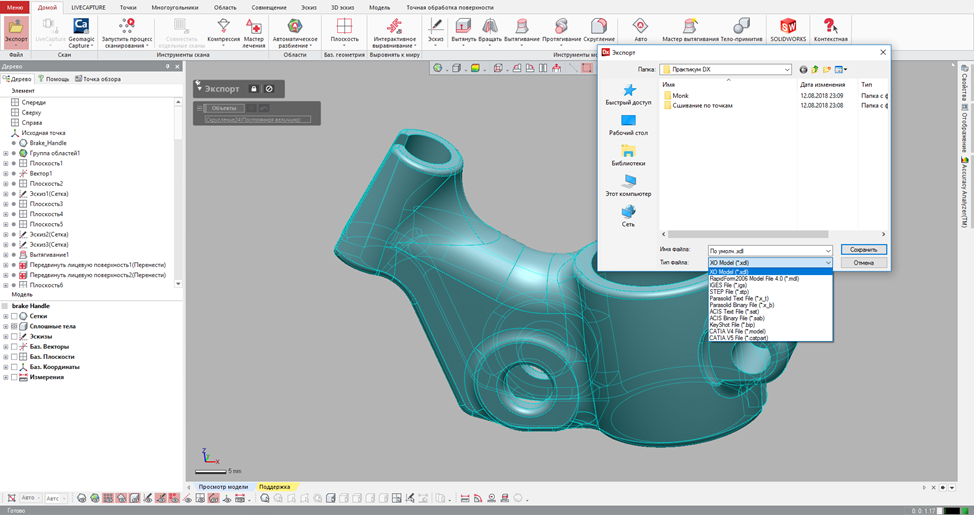
Task: Select the Эскиз tool
Action: point(436,30)
